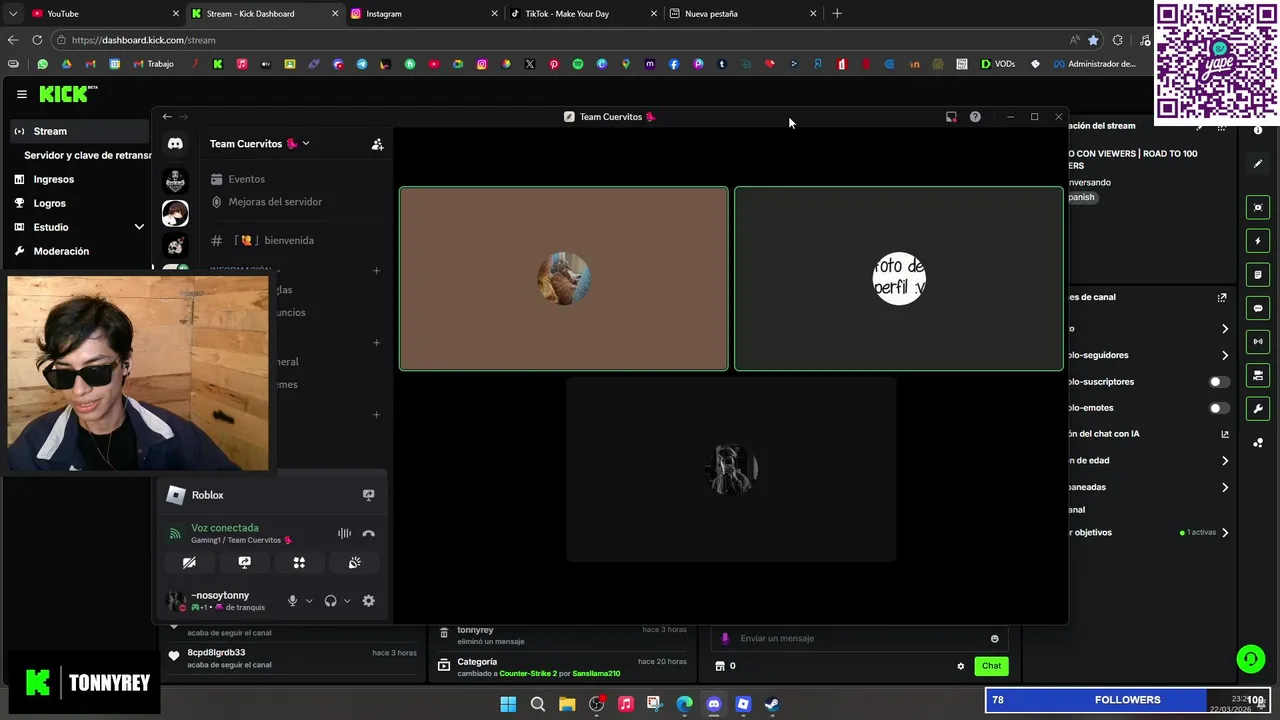This screenshot has height=720, width=1280.
Task: Edit stream info pencil in Kick sidebar
Action: [x=1258, y=164]
